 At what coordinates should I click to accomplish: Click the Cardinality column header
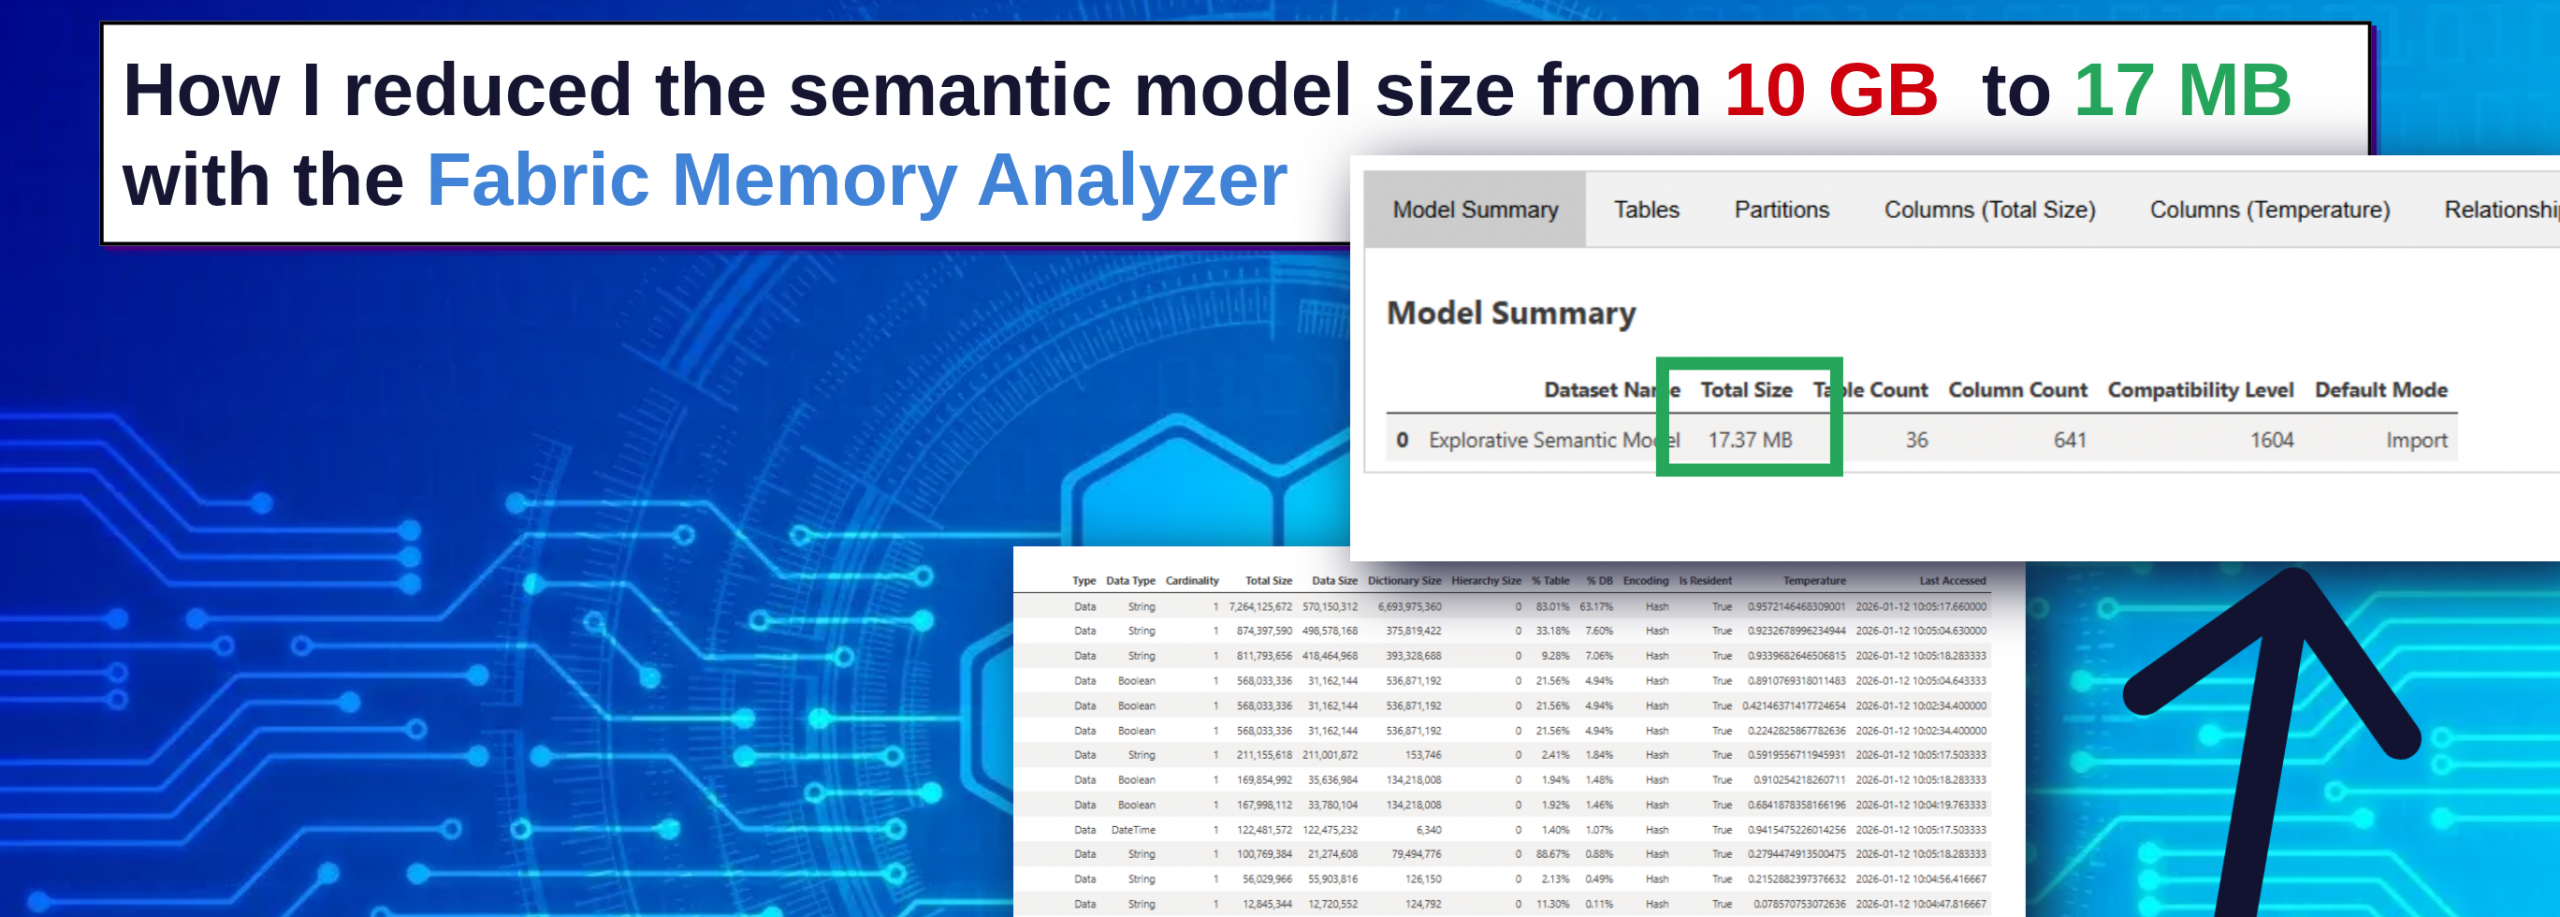click(x=1192, y=581)
